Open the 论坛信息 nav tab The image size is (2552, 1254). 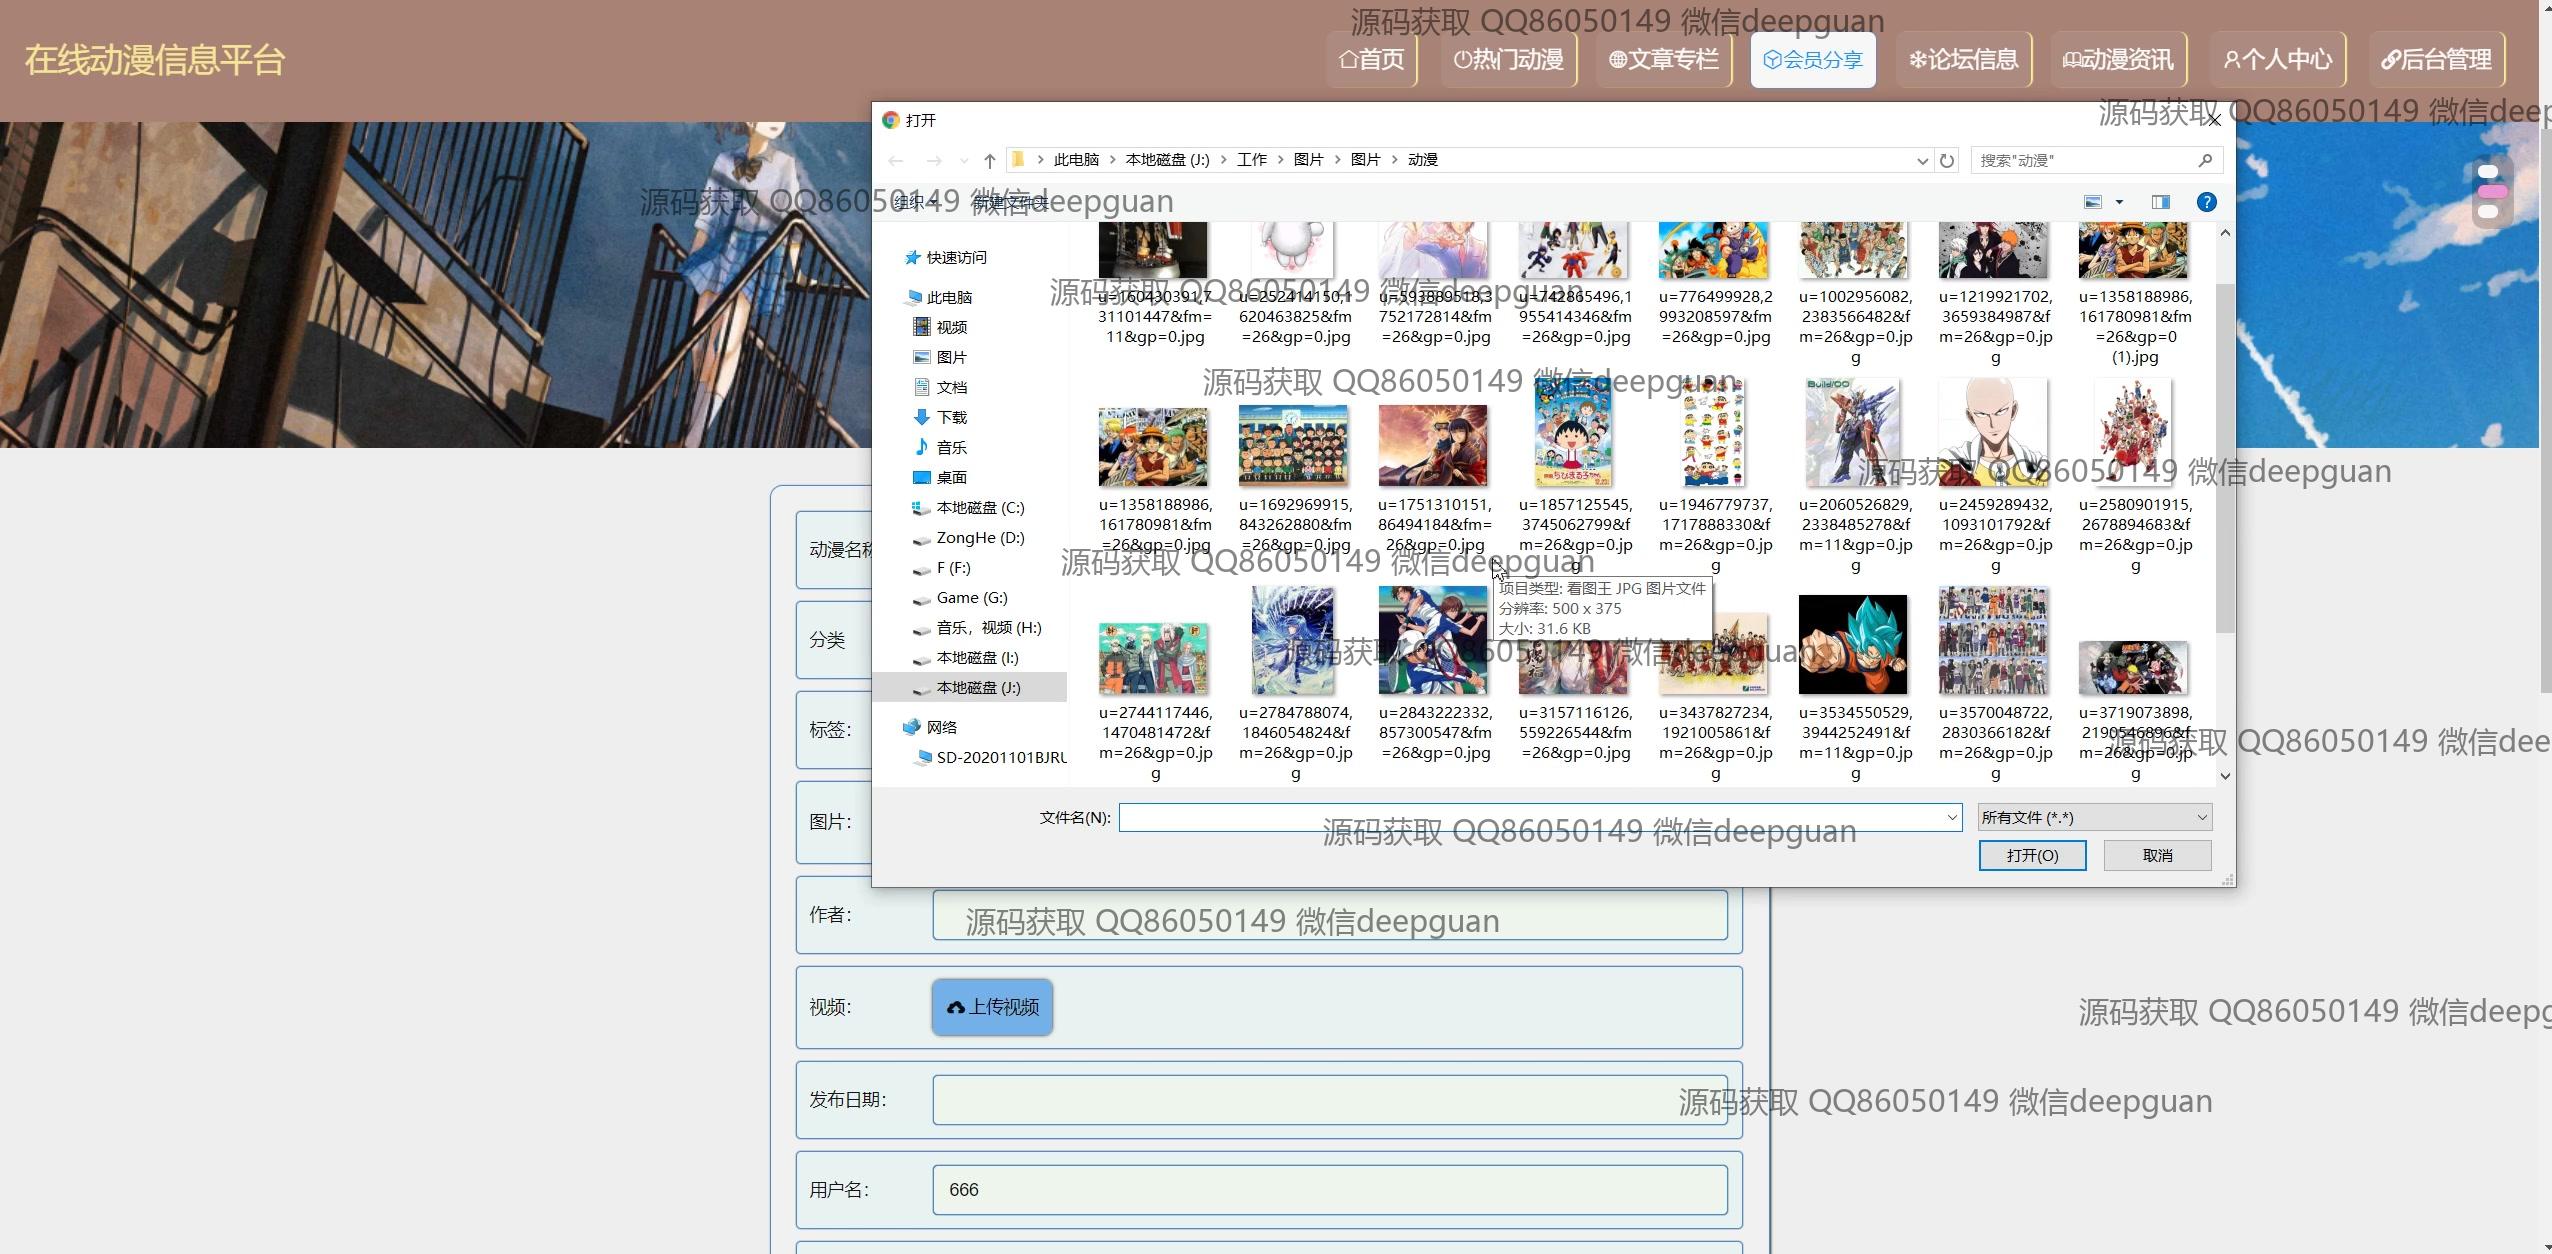coord(1964,60)
